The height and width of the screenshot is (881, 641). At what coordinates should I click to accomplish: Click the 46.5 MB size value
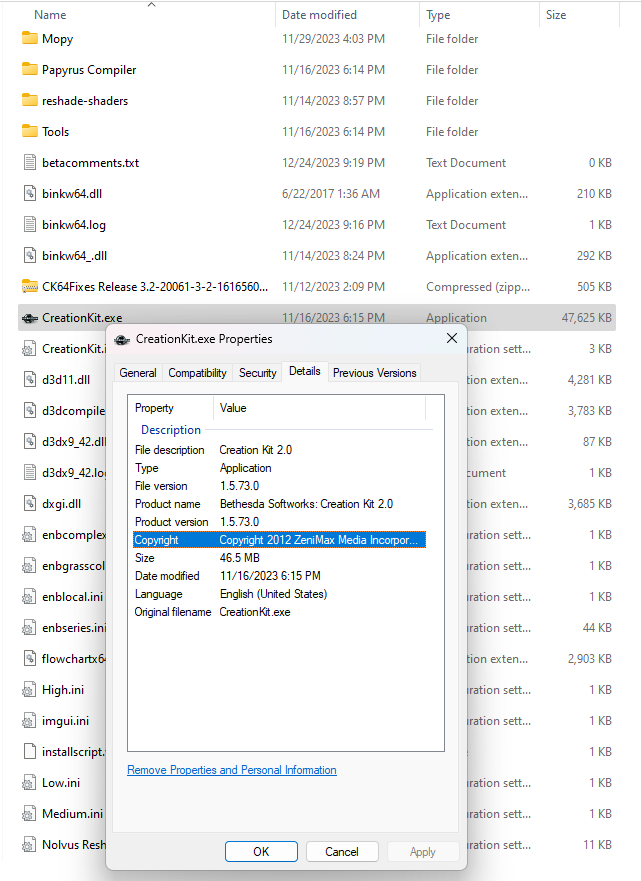[x=240, y=558]
